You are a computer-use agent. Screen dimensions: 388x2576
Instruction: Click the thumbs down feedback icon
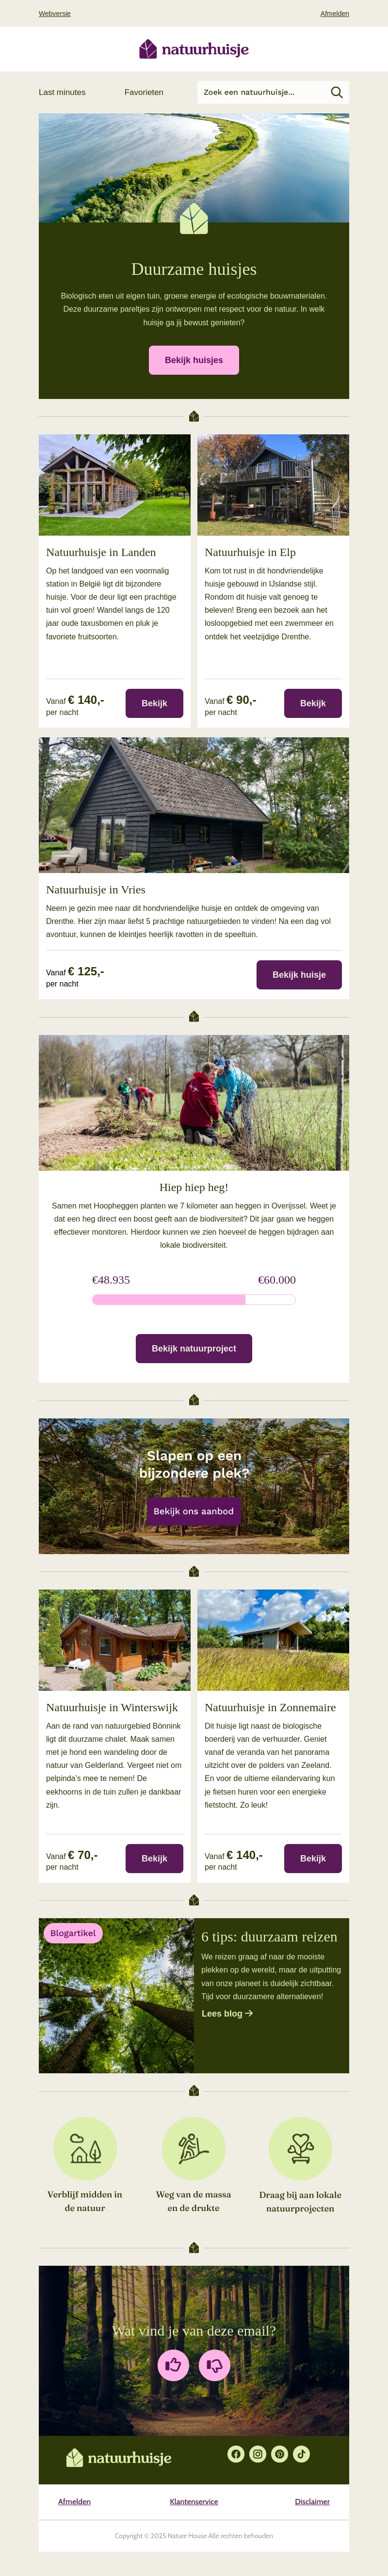pyautogui.click(x=214, y=2364)
